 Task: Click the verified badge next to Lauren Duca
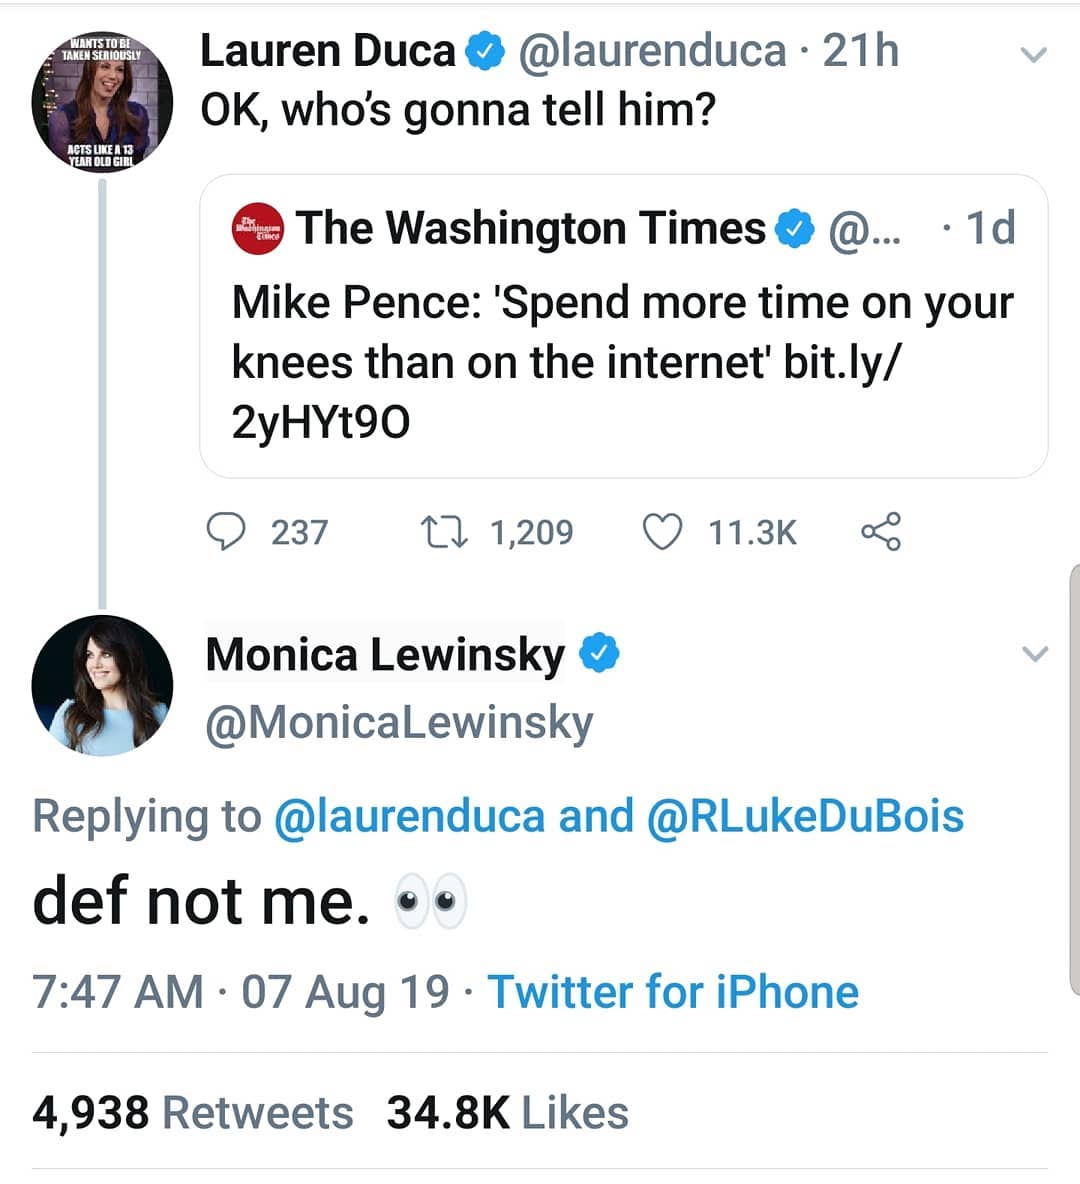click(x=485, y=51)
